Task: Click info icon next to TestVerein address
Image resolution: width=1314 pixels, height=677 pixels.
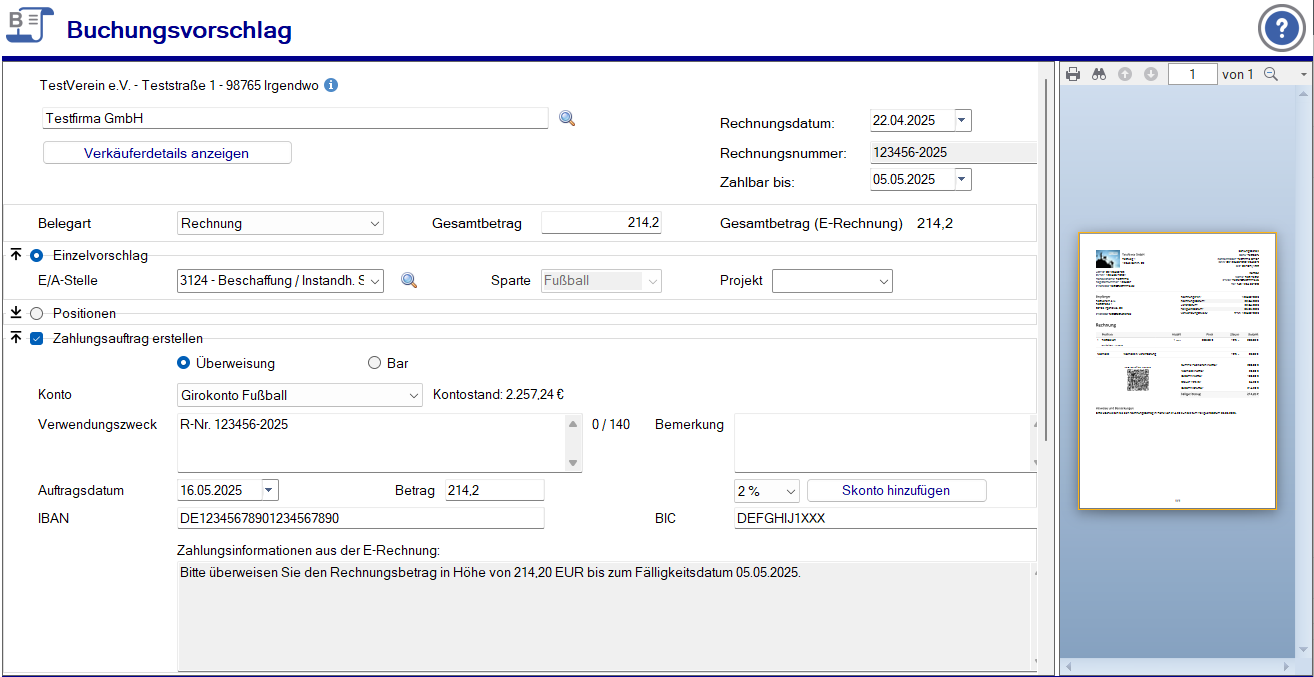Action: [331, 85]
